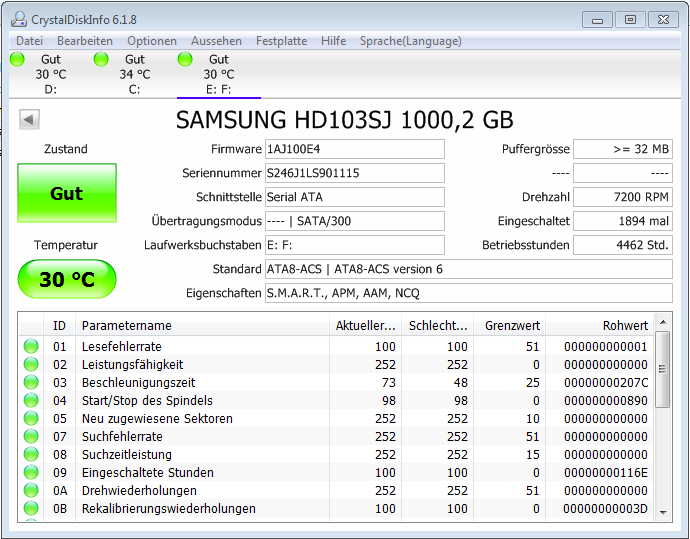Click the ID column header
This screenshot has width=690, height=539.
[59, 326]
